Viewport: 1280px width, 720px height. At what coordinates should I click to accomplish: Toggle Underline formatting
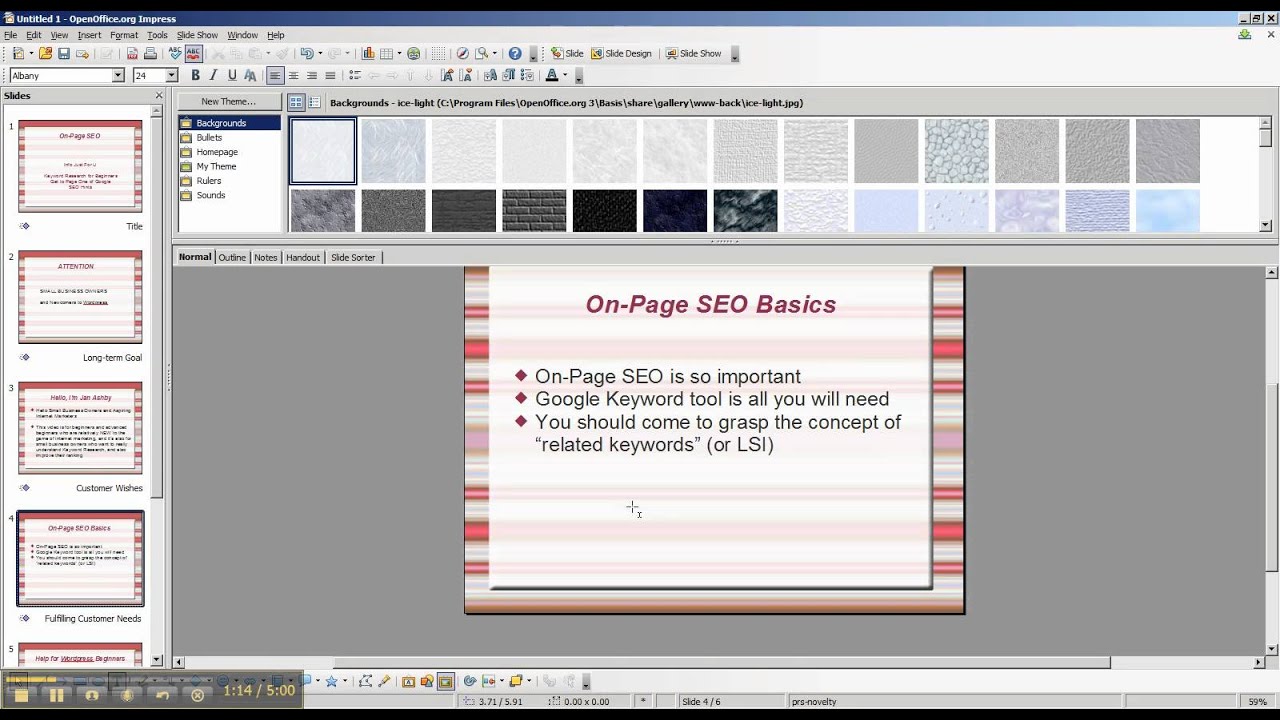(232, 76)
